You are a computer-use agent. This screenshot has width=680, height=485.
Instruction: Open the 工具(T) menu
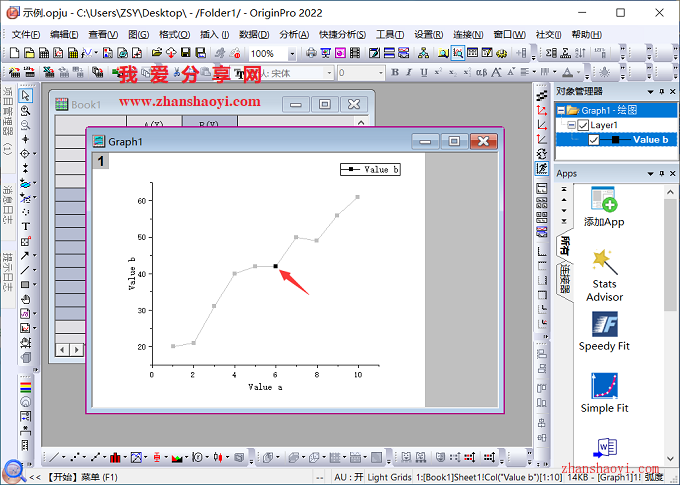[389, 35]
